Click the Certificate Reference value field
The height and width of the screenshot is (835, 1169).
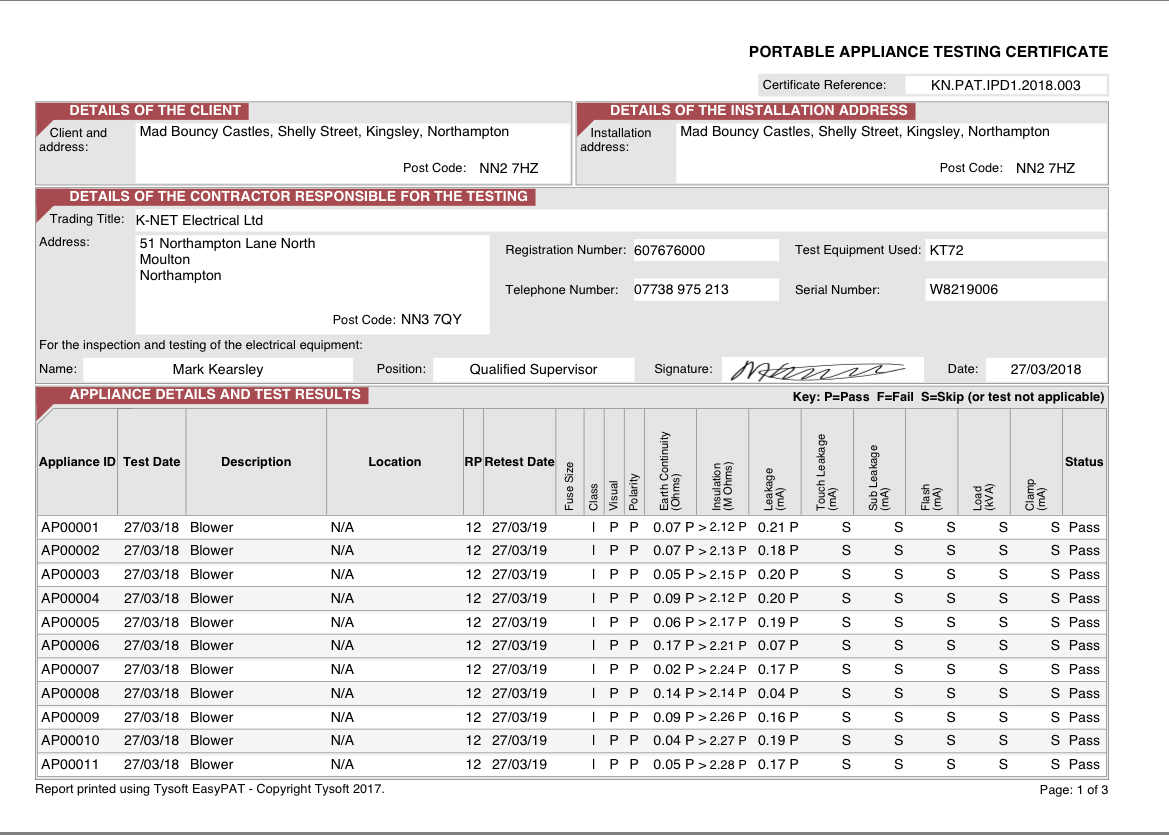[x=1005, y=85]
